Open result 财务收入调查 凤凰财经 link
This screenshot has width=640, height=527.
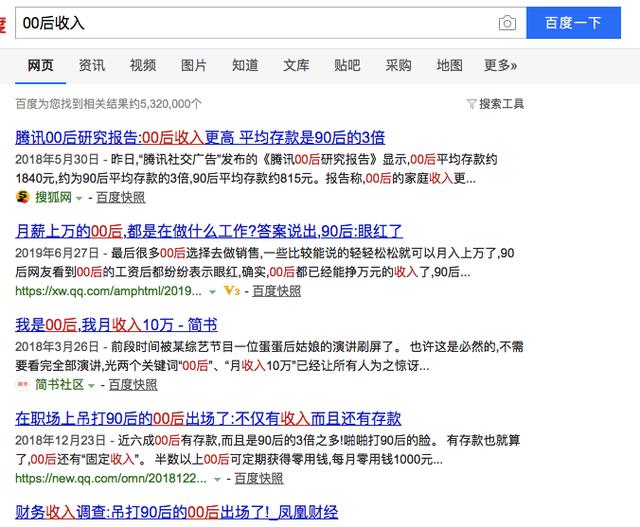[x=177, y=512]
